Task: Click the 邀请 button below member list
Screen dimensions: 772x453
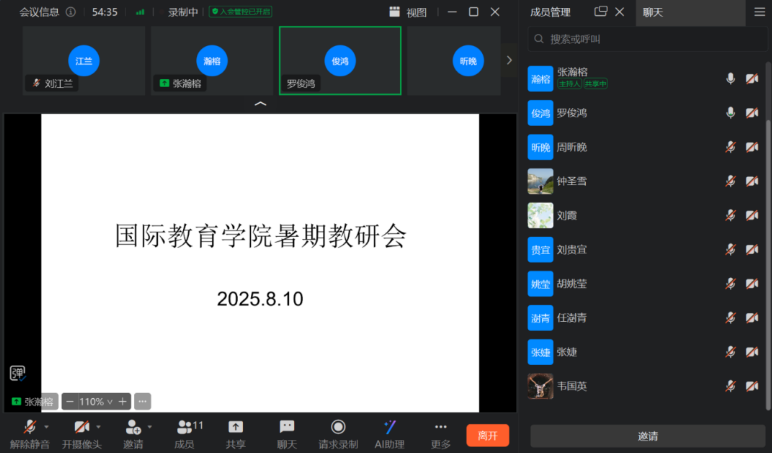Action: 647,436
